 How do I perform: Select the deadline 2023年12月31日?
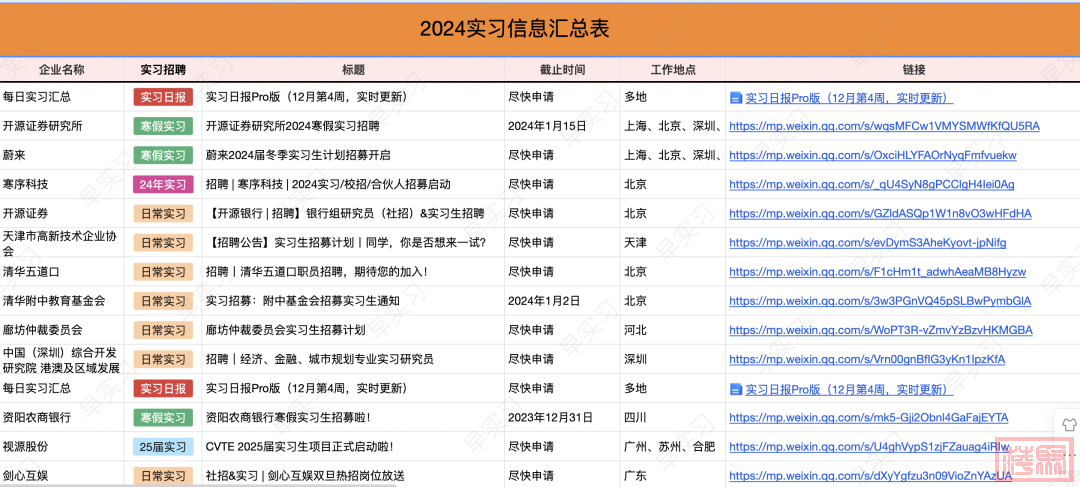point(550,417)
